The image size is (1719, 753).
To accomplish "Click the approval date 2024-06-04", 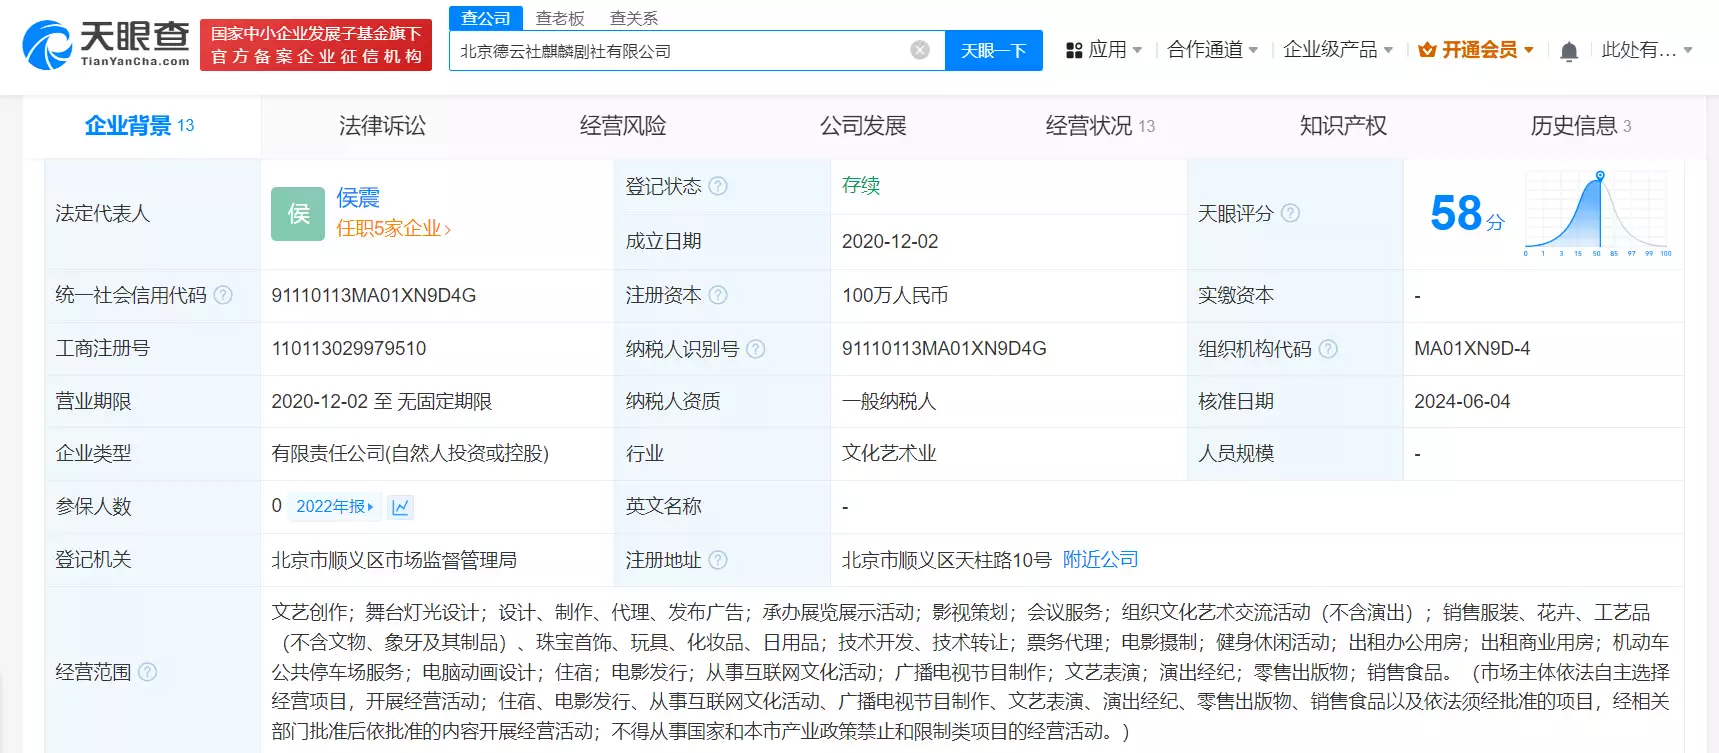I will [1462, 402].
